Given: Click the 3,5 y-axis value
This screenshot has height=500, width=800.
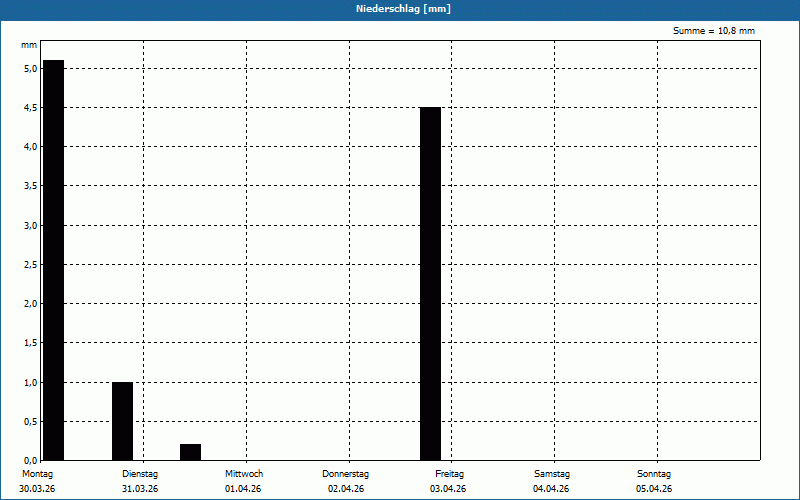Looking at the screenshot, I should point(31,186).
